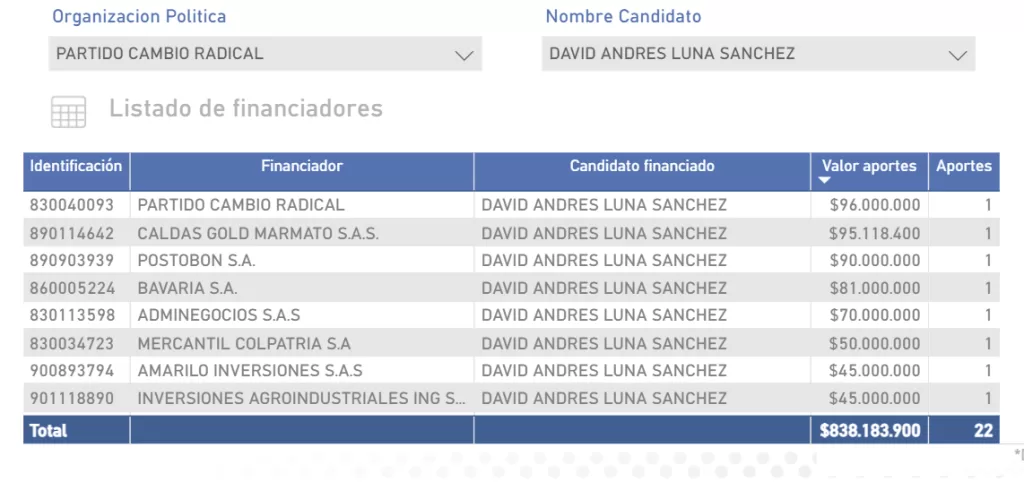Sort by the Valor aportes header

click(869, 166)
